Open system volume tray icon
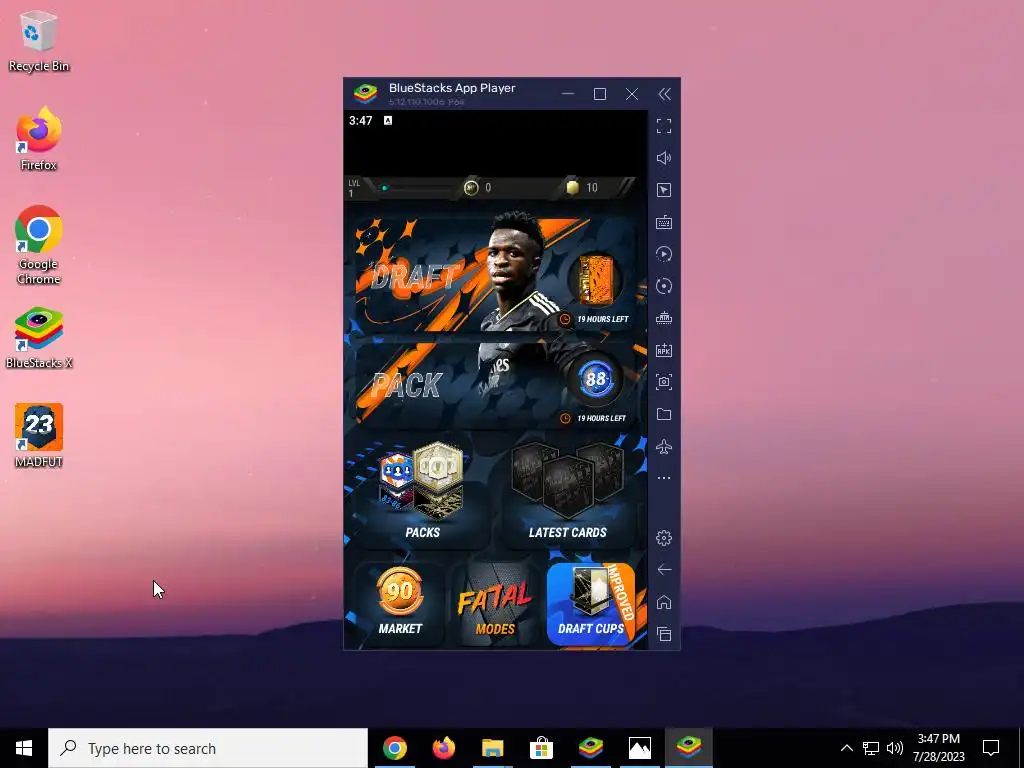Viewport: 1024px width, 768px height. (x=895, y=748)
